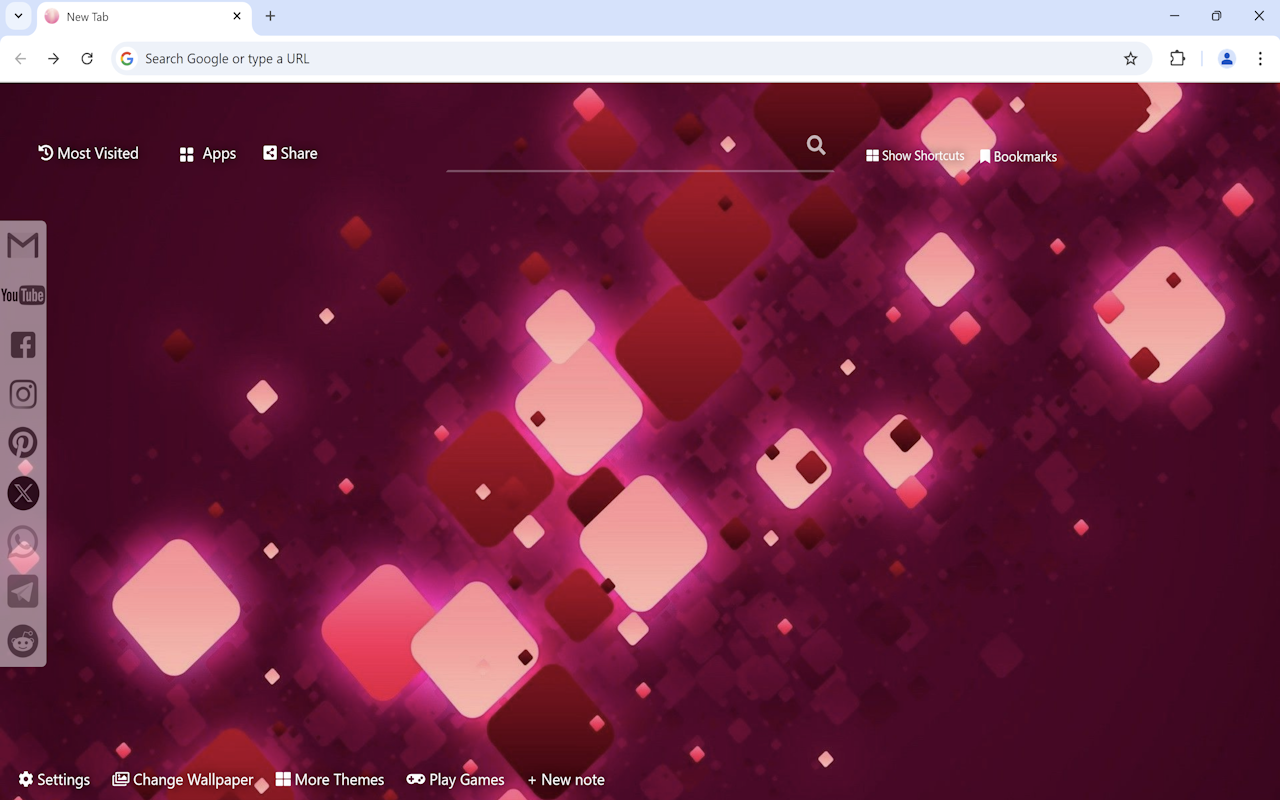Click the magnifier search icon on the page
This screenshot has width=1280, height=800.
(816, 146)
